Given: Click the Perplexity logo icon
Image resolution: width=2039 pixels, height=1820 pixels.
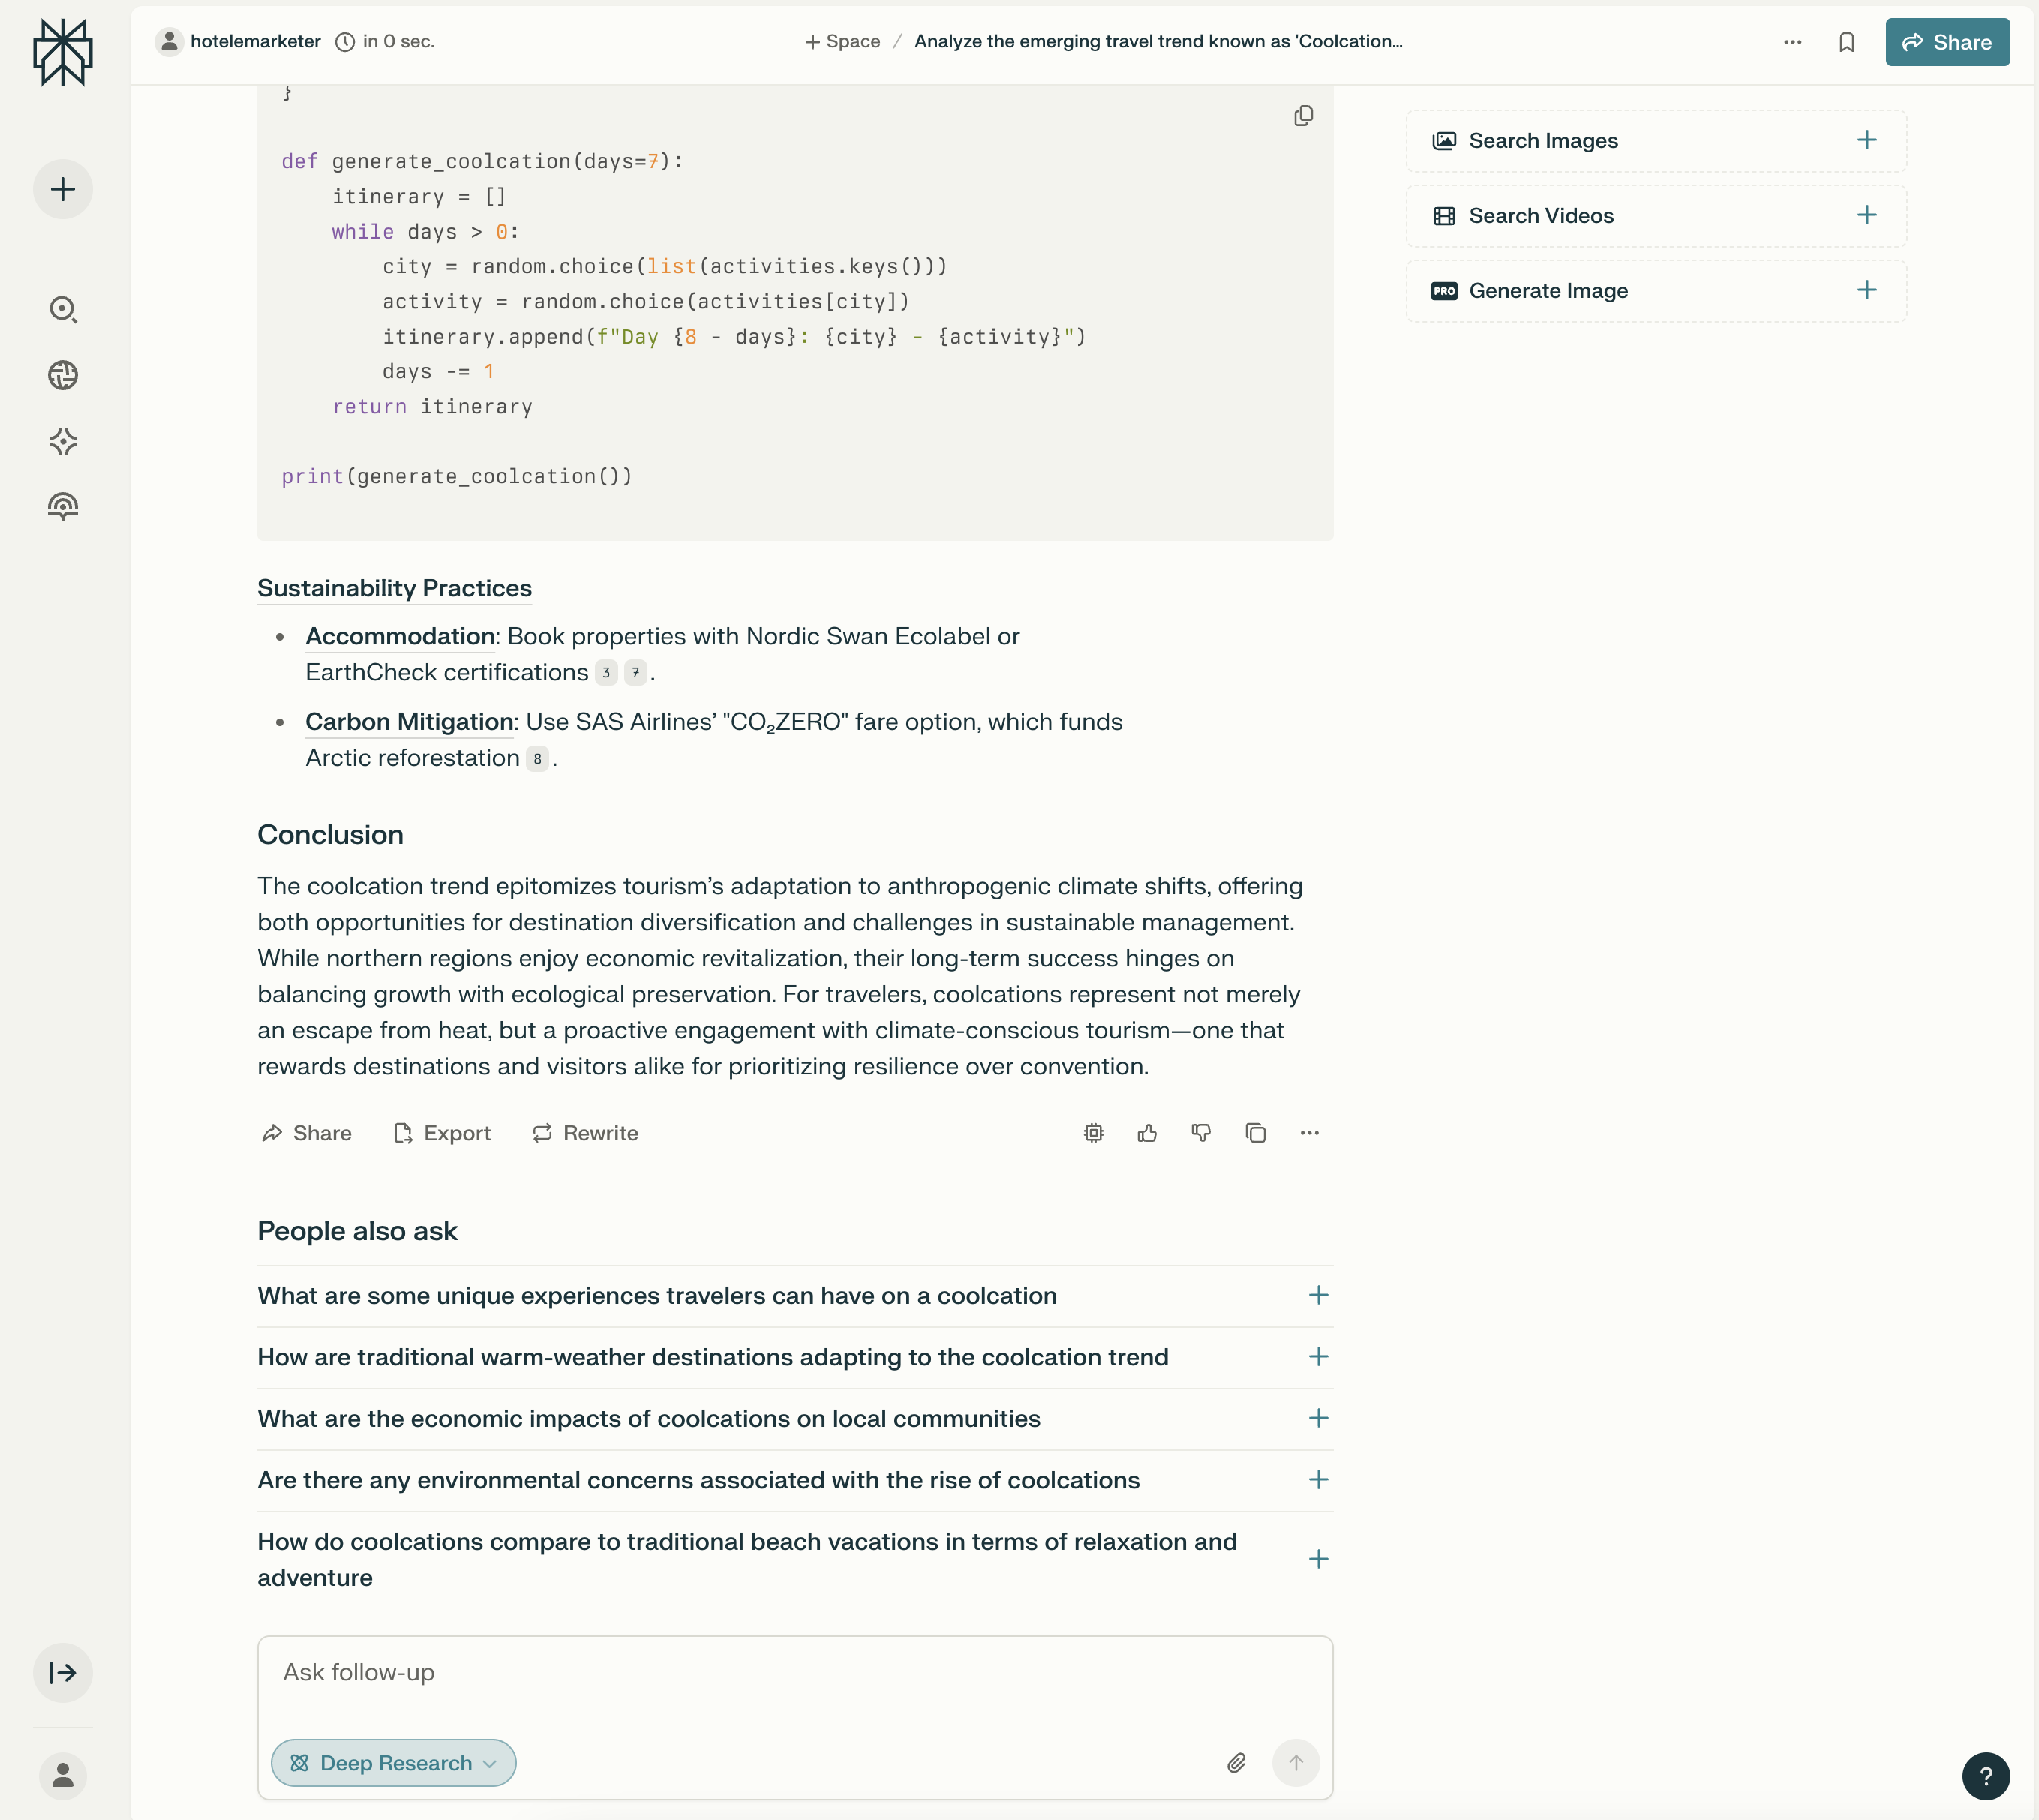Looking at the screenshot, I should pos(62,52).
